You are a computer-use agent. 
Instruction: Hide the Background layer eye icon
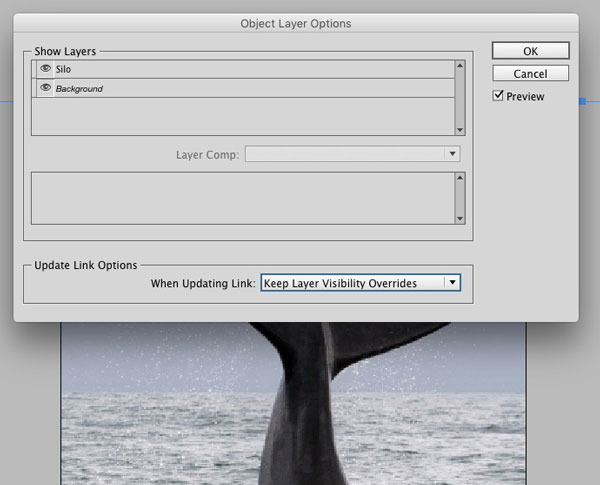pyautogui.click(x=46, y=88)
